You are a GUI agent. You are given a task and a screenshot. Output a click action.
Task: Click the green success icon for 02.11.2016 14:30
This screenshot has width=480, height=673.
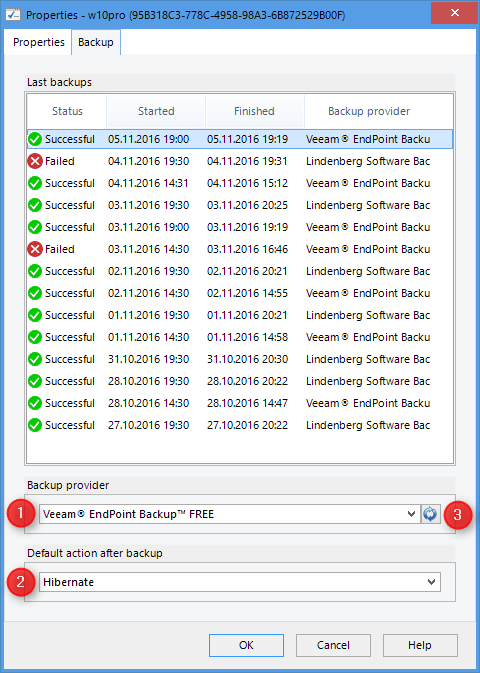35,293
